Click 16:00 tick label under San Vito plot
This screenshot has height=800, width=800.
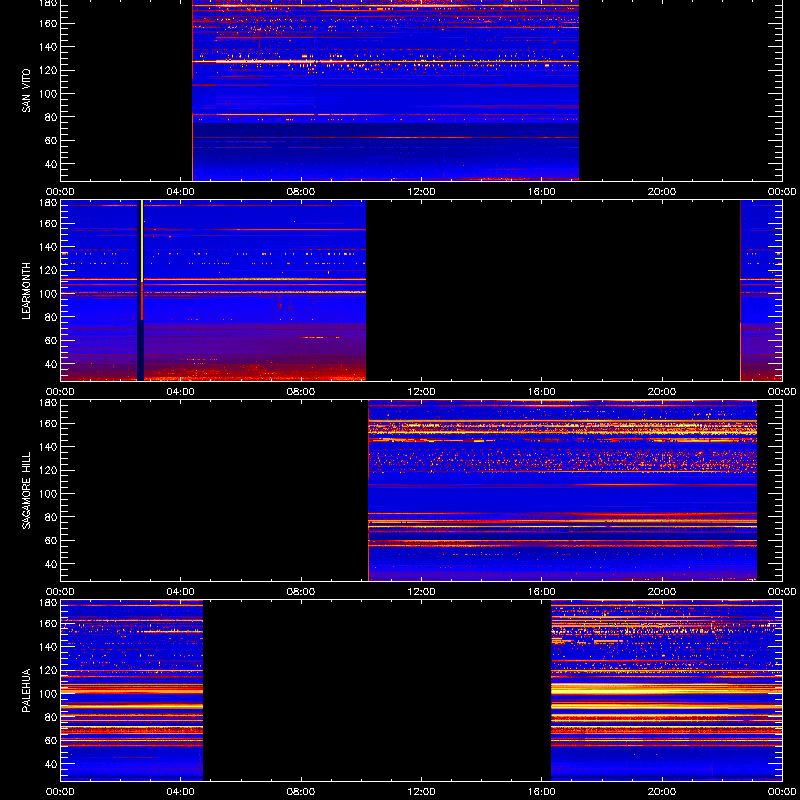click(x=542, y=192)
